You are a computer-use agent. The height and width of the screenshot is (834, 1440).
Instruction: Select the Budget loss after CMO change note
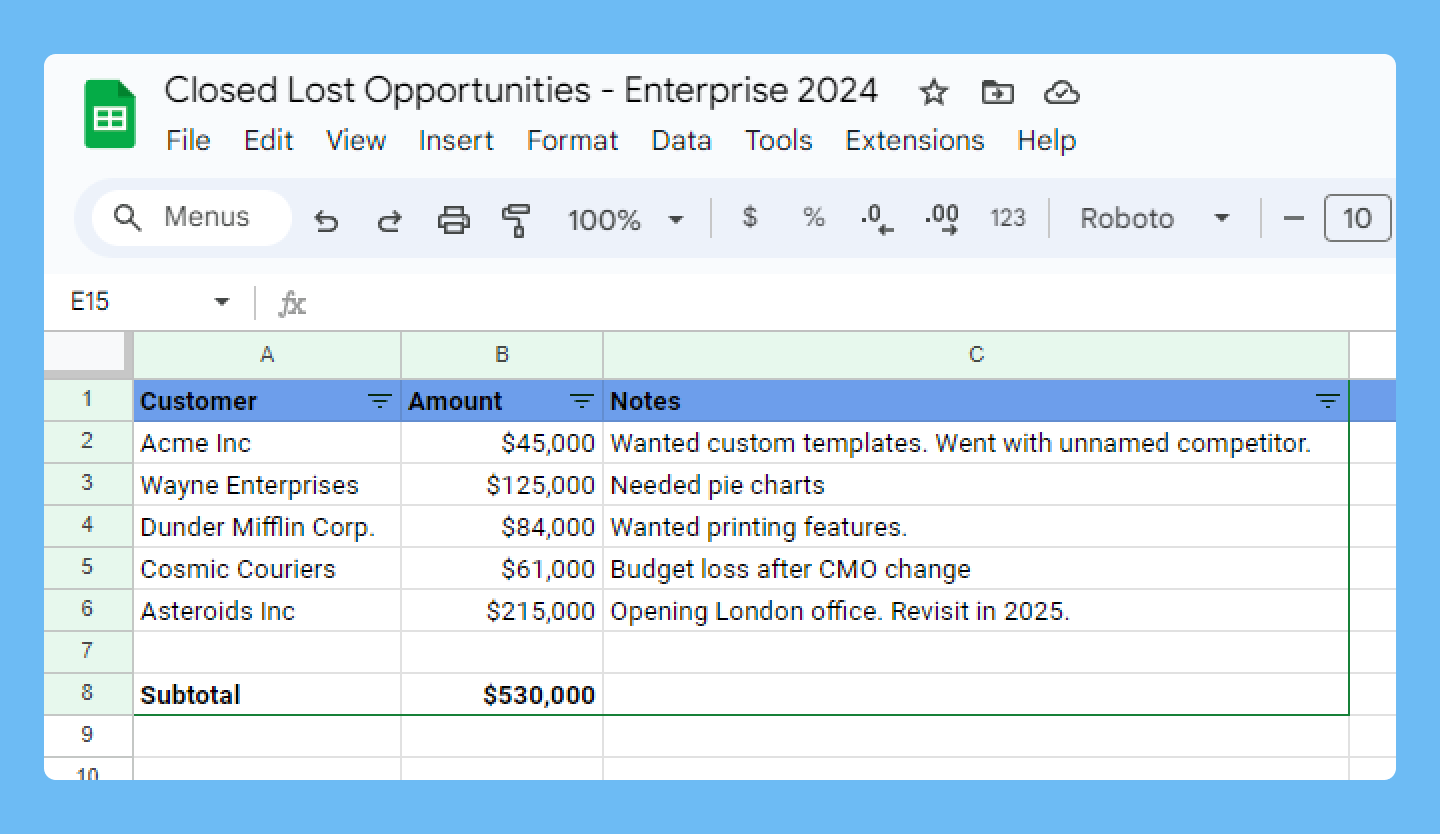976,569
